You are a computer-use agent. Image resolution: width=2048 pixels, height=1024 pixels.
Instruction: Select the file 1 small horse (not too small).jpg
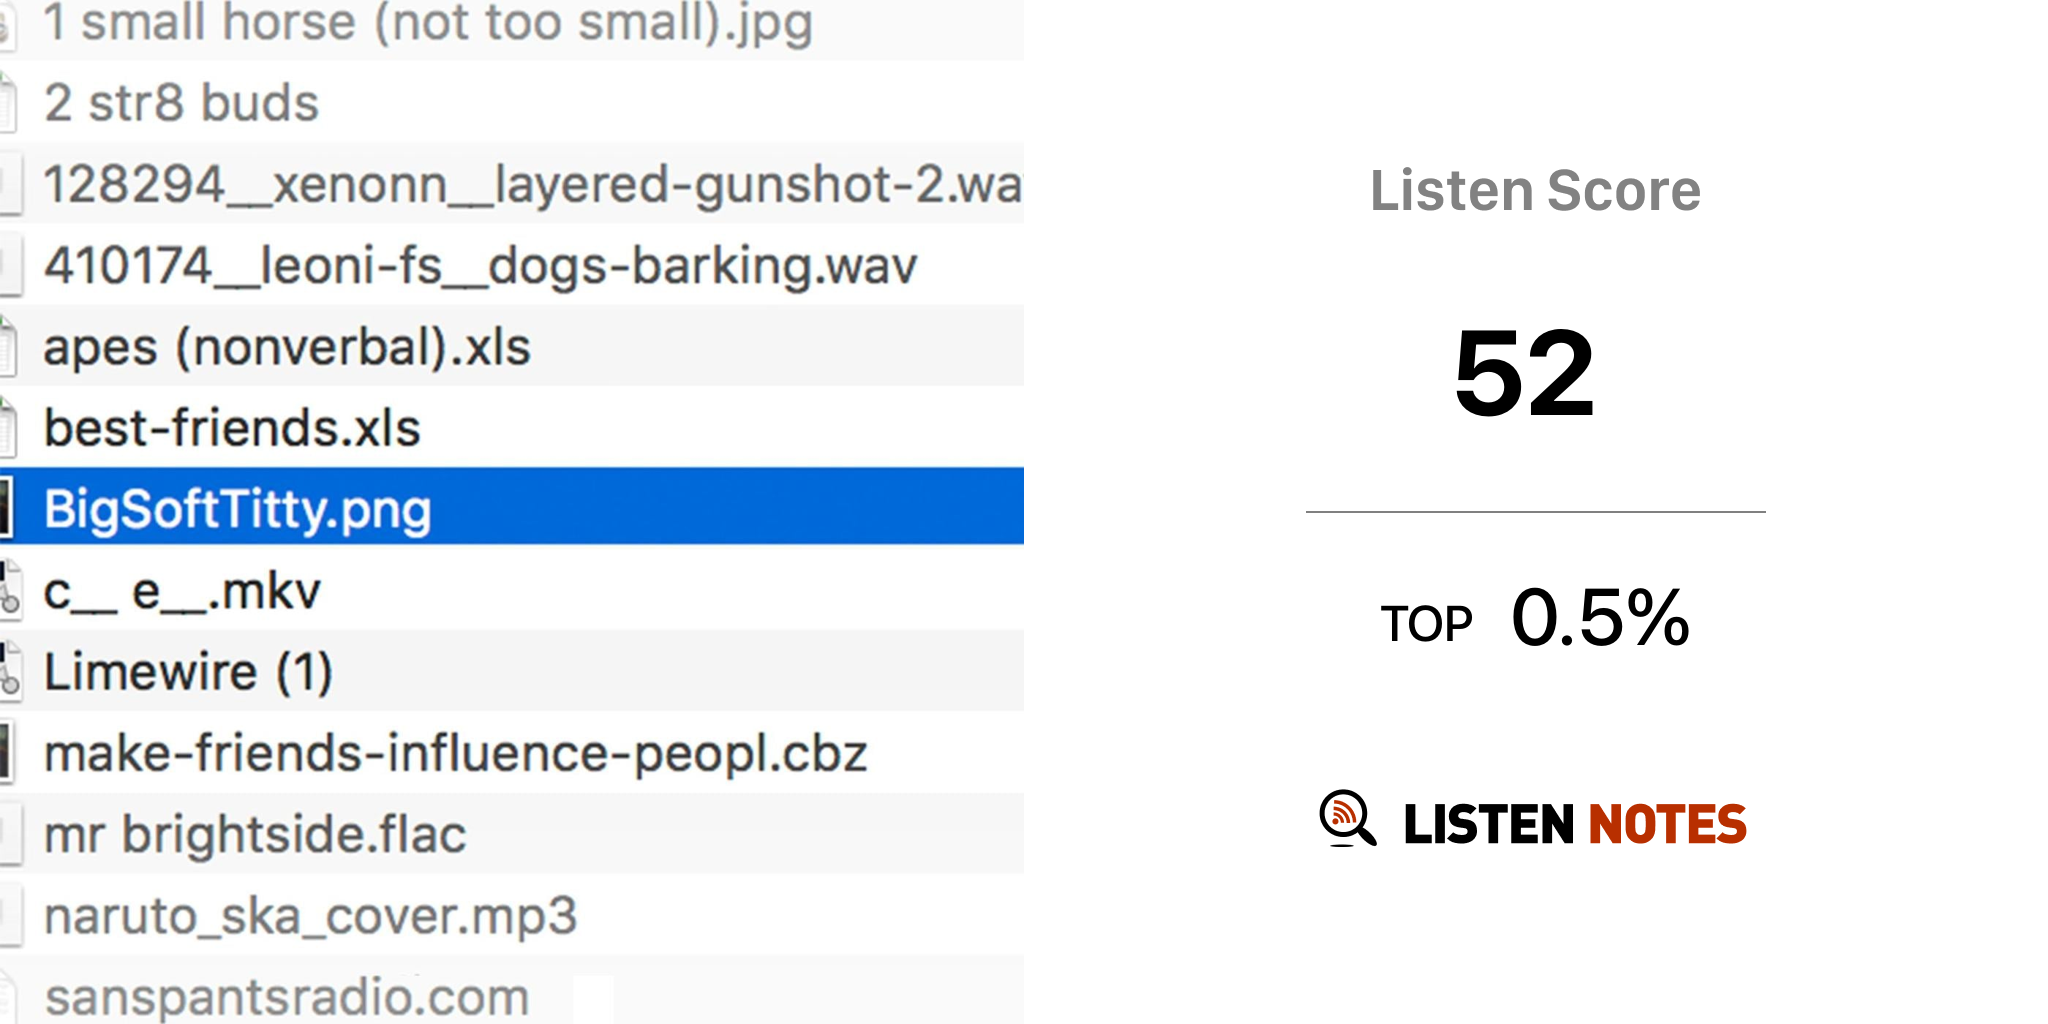[427, 22]
